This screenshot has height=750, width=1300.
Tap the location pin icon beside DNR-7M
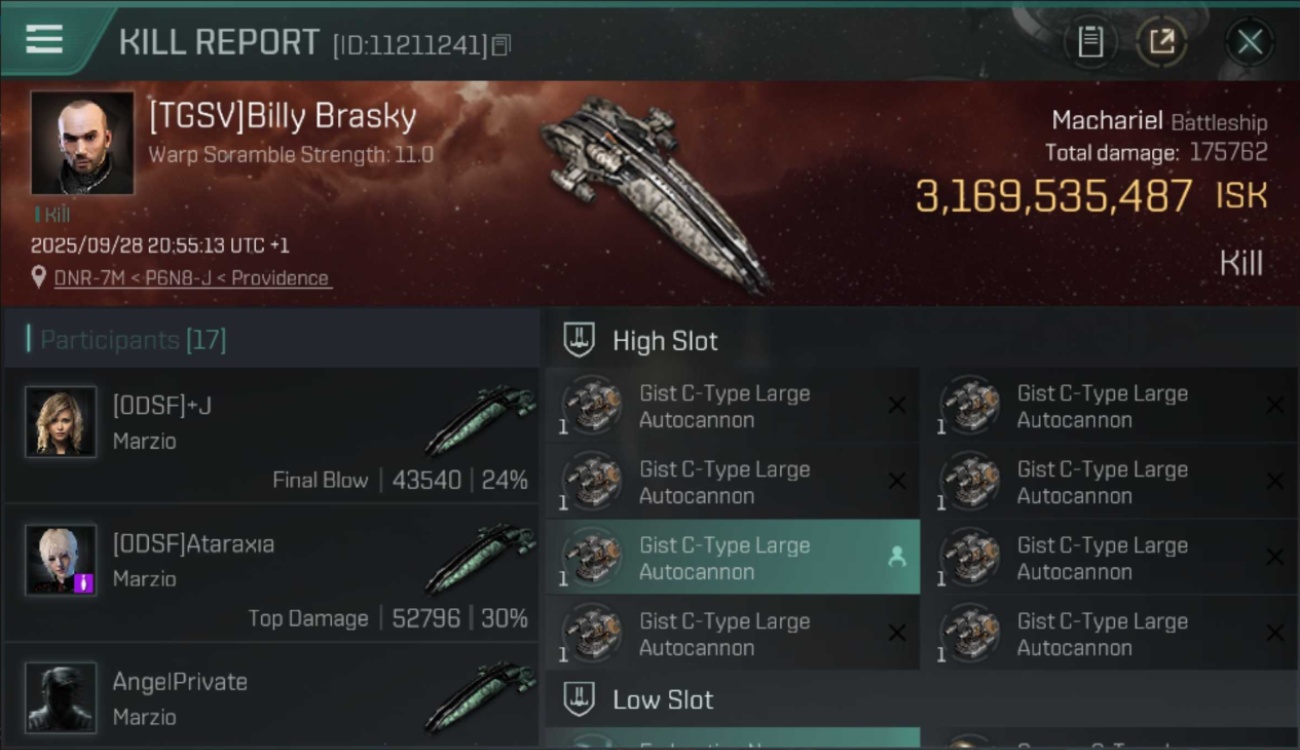coord(39,277)
